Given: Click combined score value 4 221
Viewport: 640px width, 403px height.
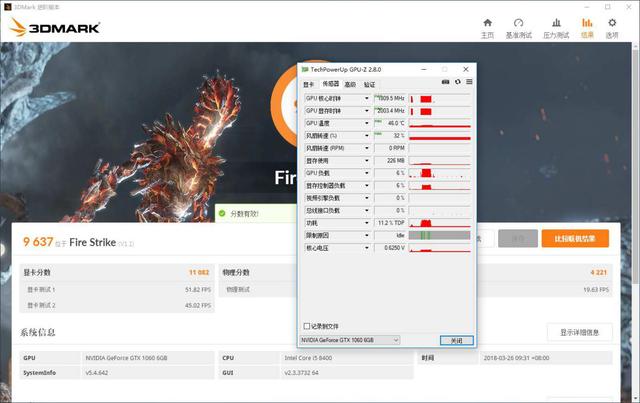Looking at the screenshot, I should coord(598,272).
